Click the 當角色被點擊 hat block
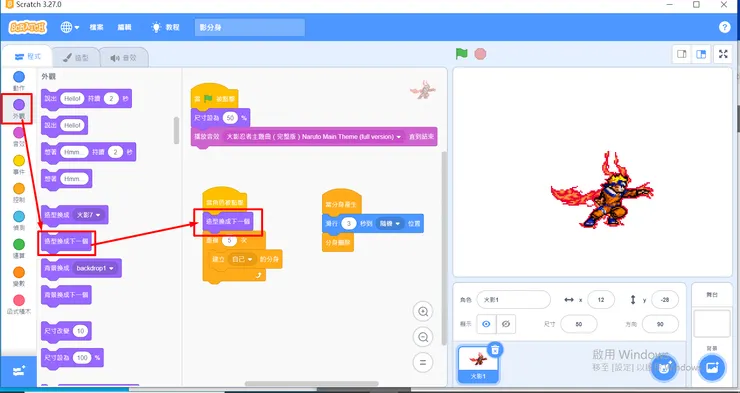The height and width of the screenshot is (393, 740). (x=225, y=199)
